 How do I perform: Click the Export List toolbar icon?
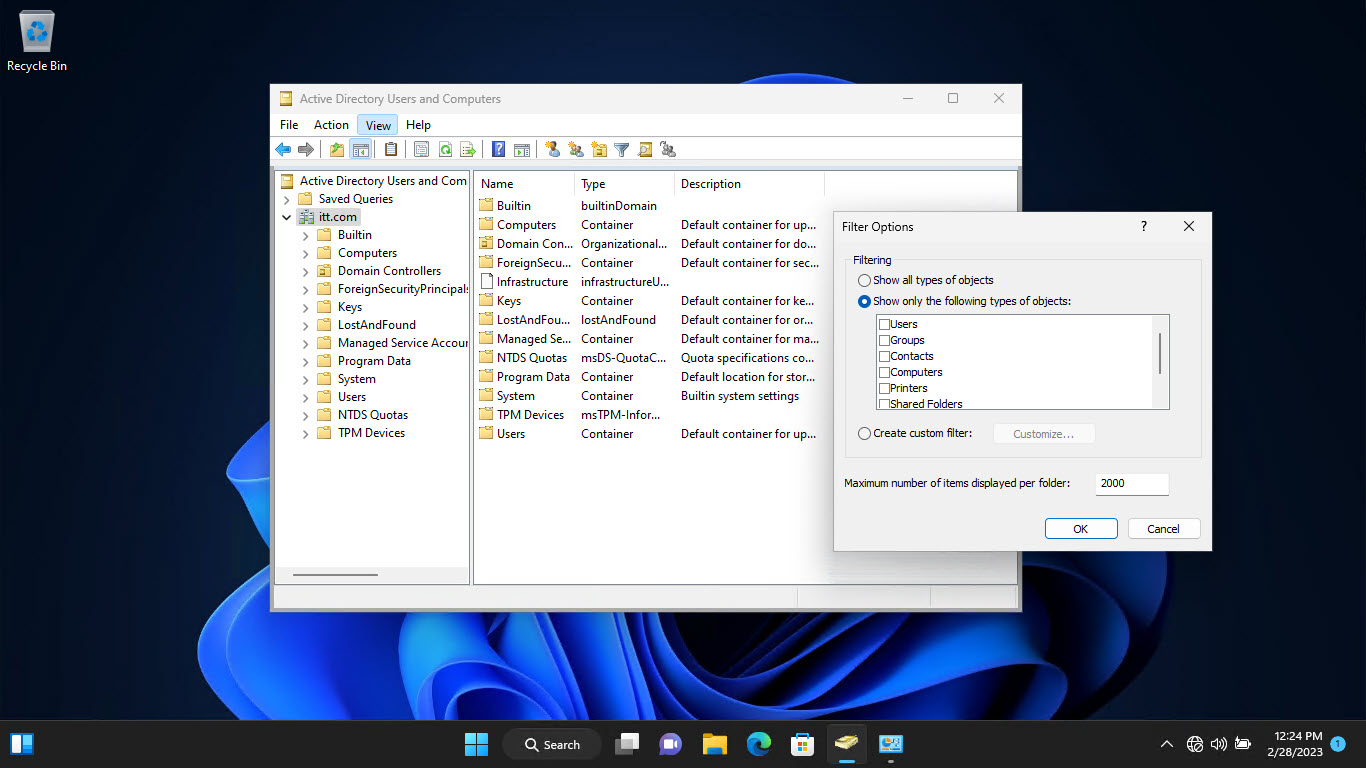[x=467, y=149]
